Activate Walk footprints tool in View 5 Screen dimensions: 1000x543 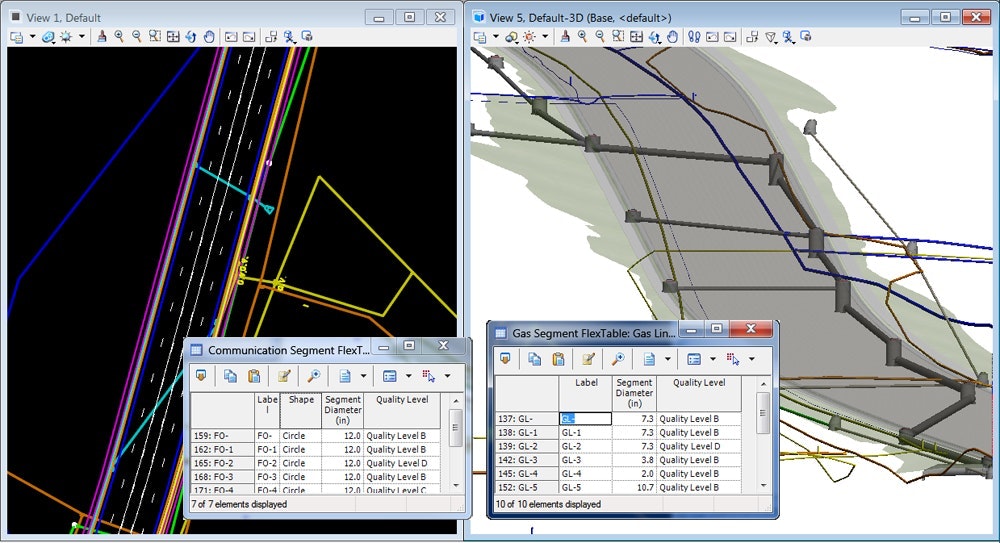[693, 36]
